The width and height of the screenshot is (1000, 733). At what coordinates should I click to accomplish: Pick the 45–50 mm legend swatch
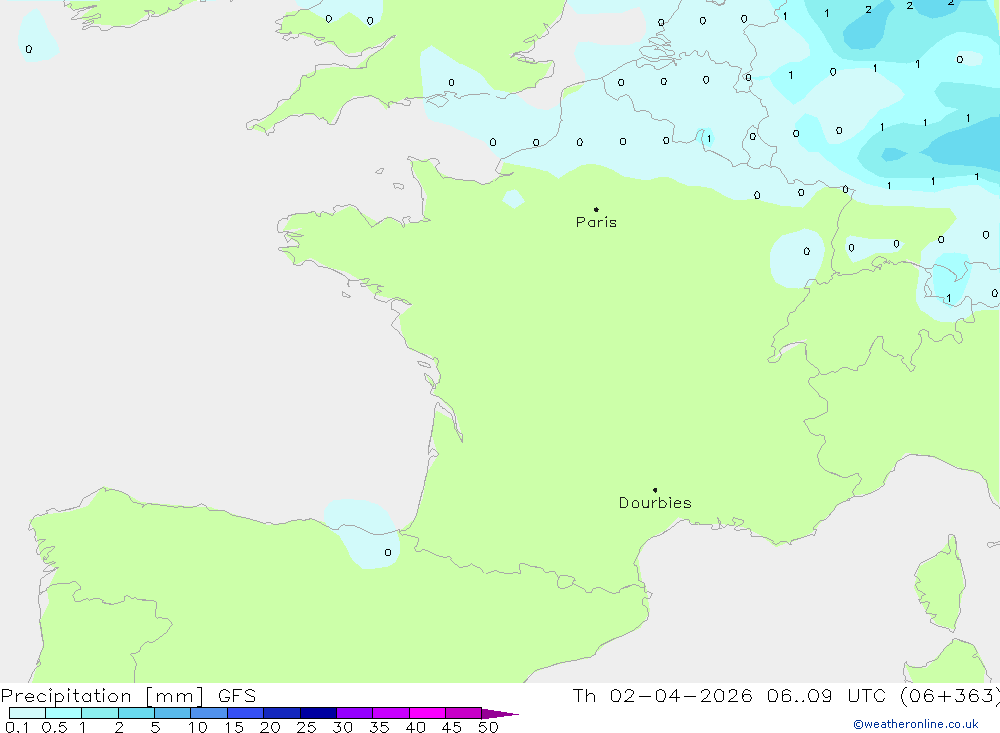[x=464, y=713]
